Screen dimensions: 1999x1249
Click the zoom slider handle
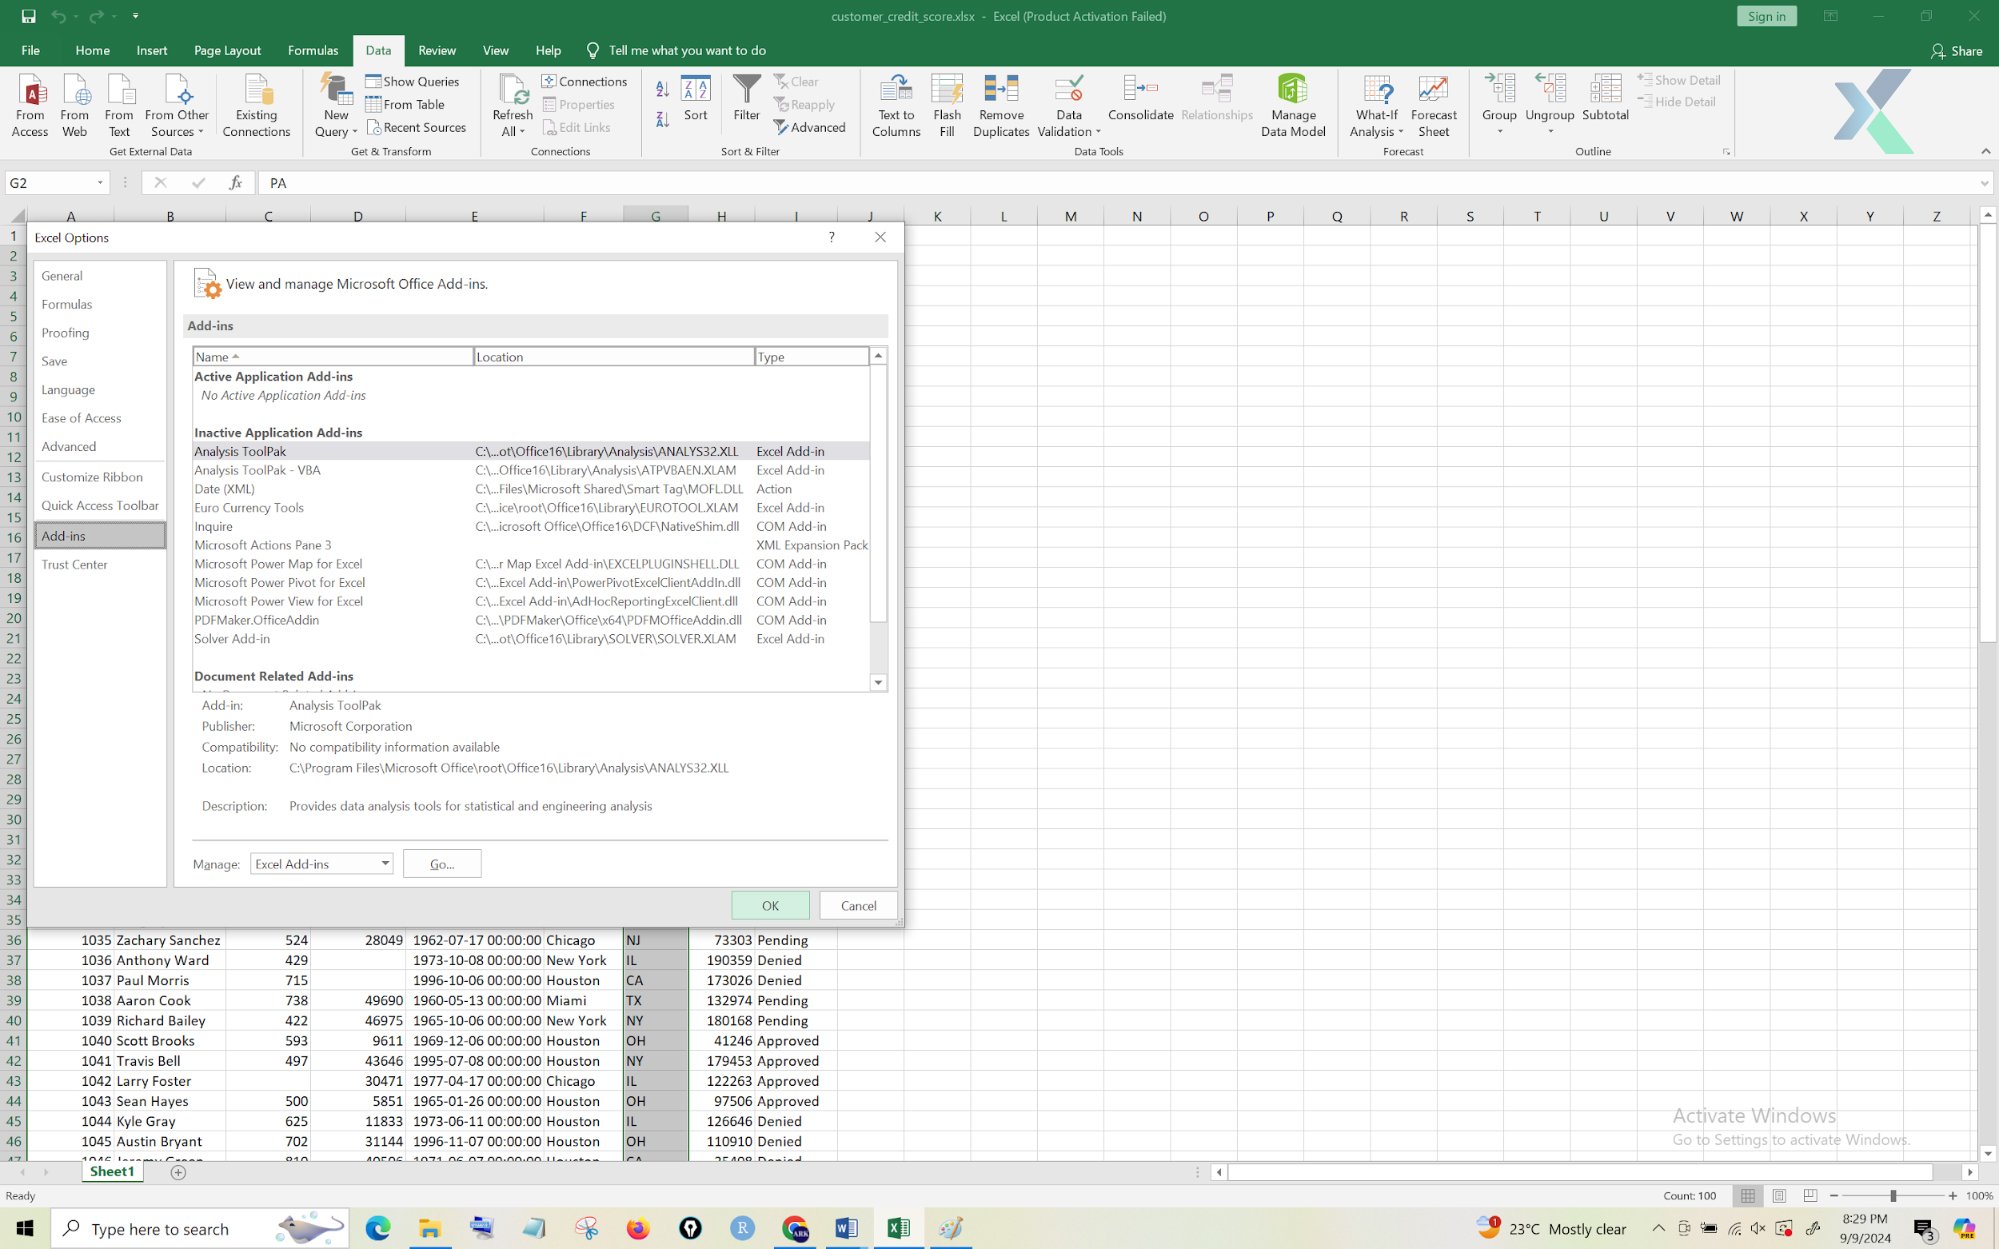coord(1893,1196)
